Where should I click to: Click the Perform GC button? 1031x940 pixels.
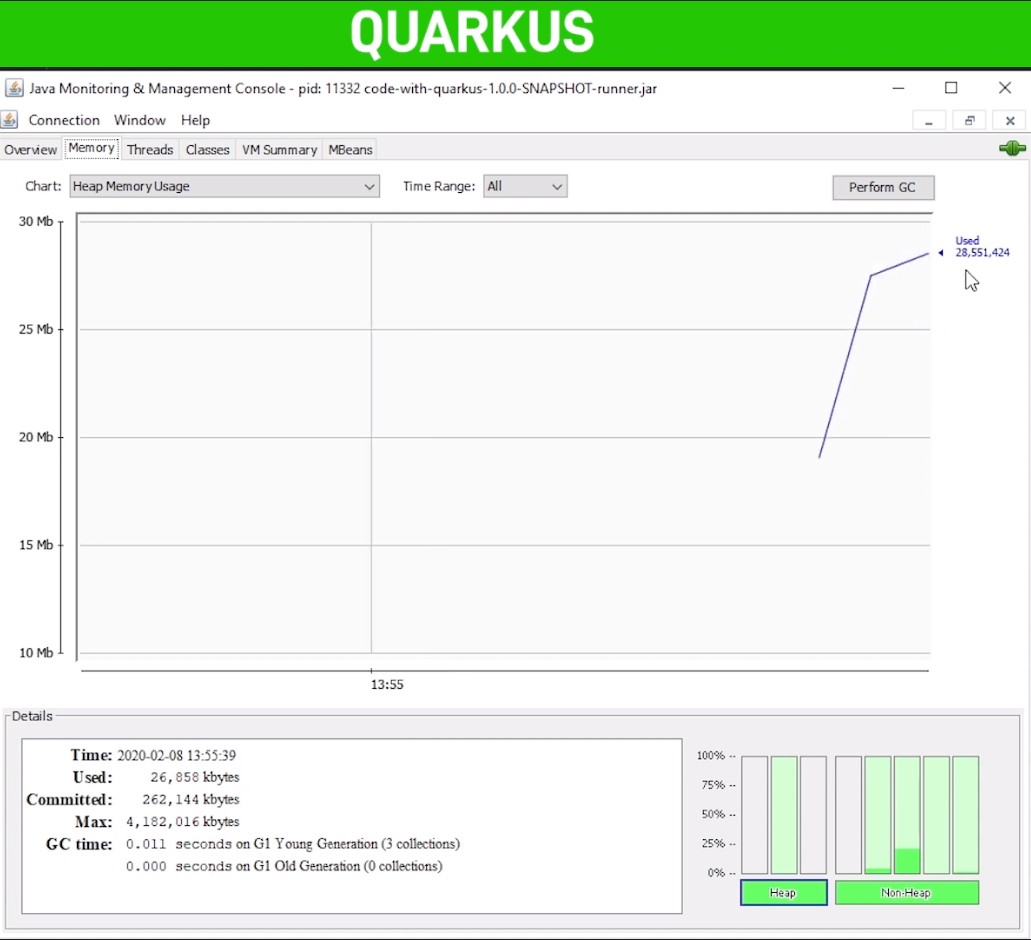pyautogui.click(x=882, y=187)
